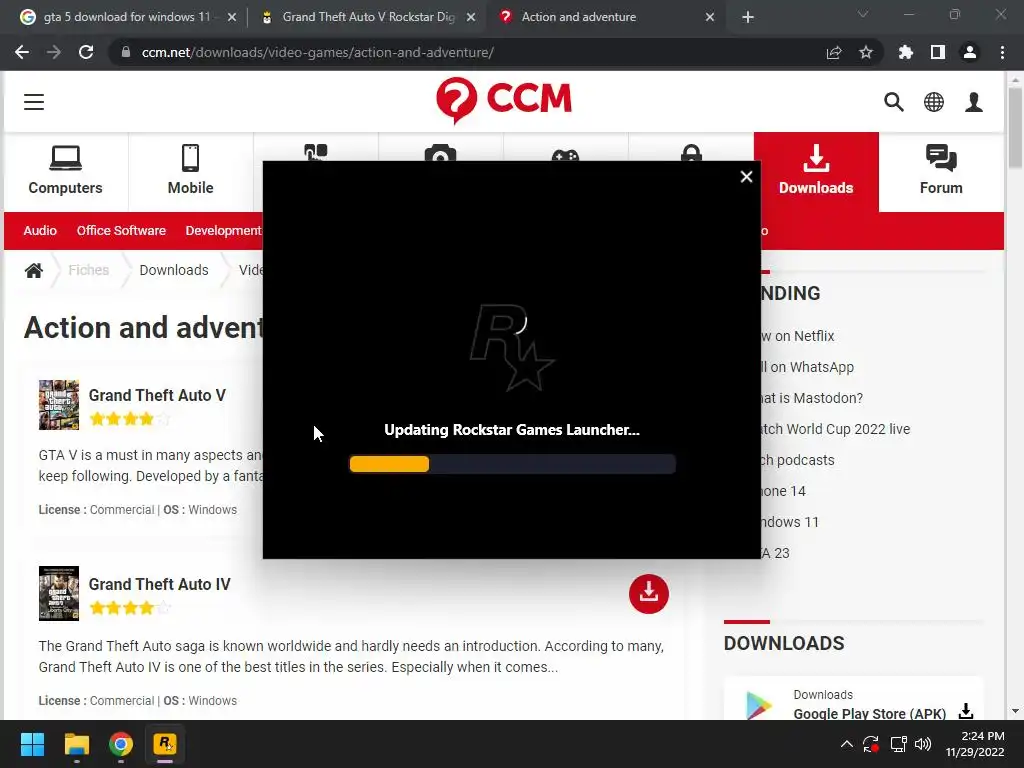Select the Audio subcategory

point(40,231)
